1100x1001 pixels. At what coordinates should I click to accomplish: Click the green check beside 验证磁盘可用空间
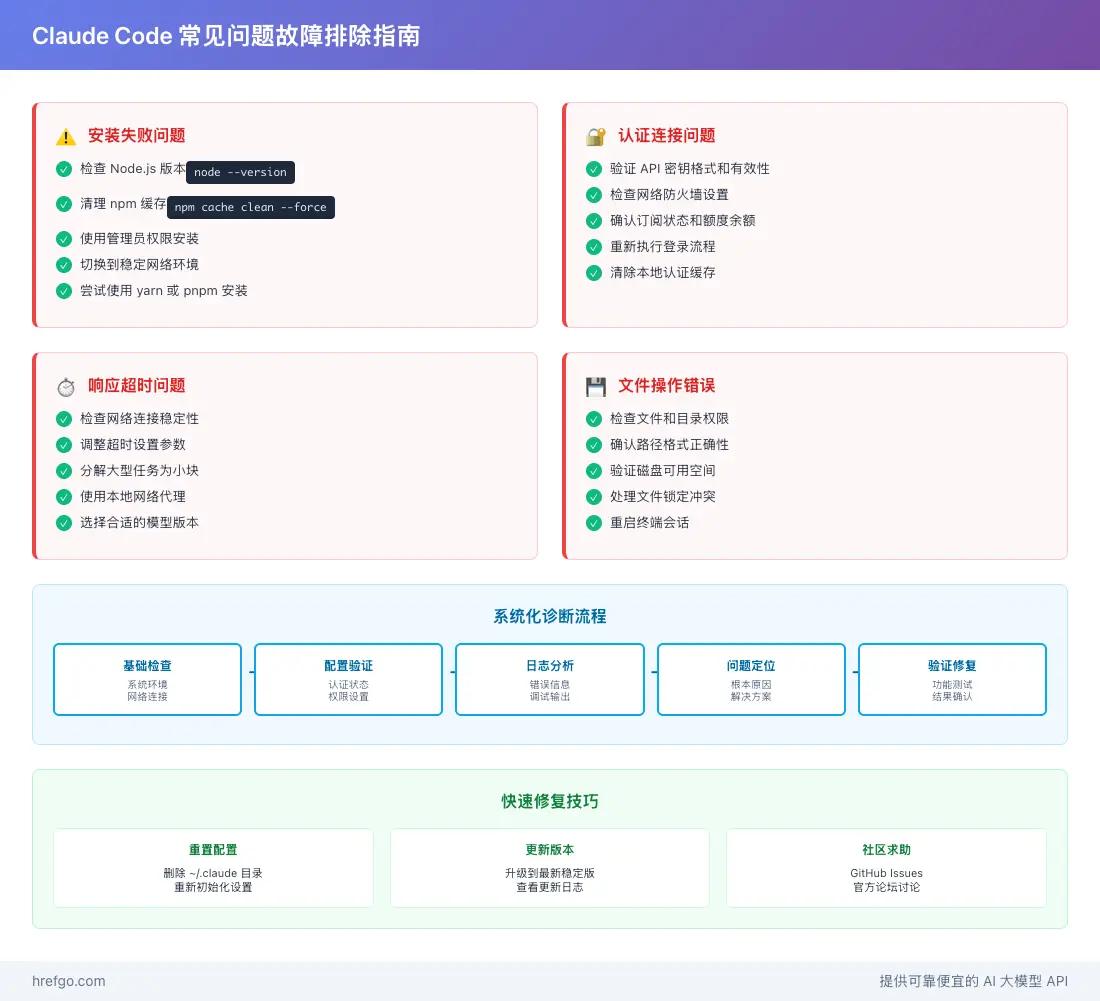coord(593,471)
